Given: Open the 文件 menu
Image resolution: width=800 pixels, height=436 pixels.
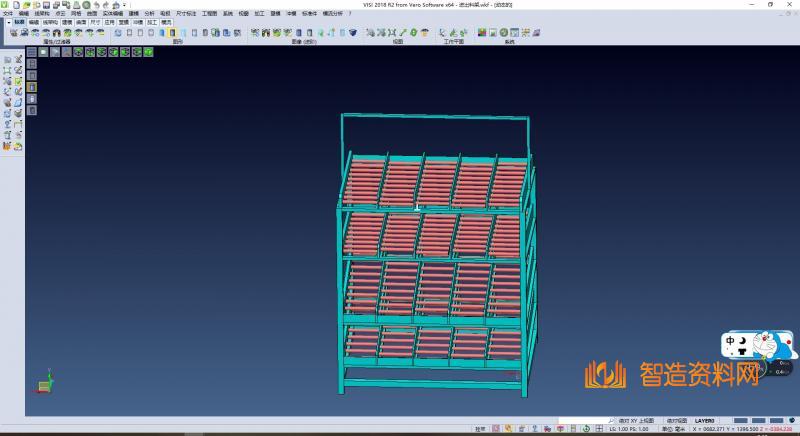Looking at the screenshot, I should point(8,13).
